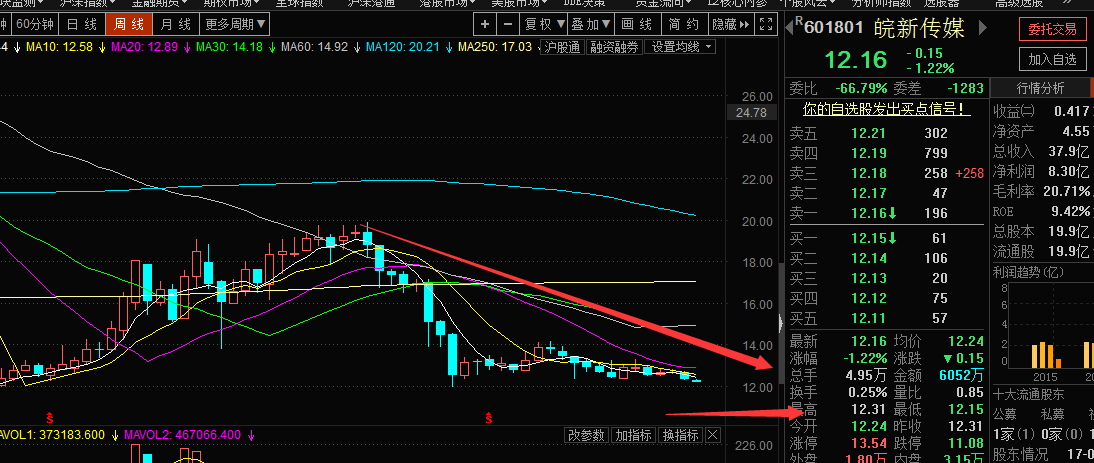This screenshot has width=1094, height=463.
Task: Click the MA60: 14.92 label
Action: coord(315,47)
